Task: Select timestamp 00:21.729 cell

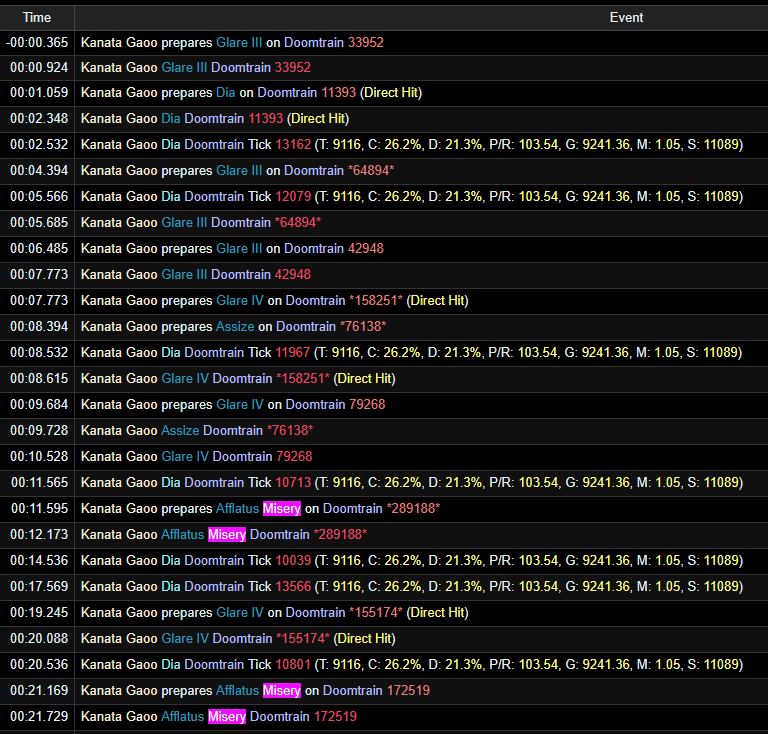Action: coord(37,716)
